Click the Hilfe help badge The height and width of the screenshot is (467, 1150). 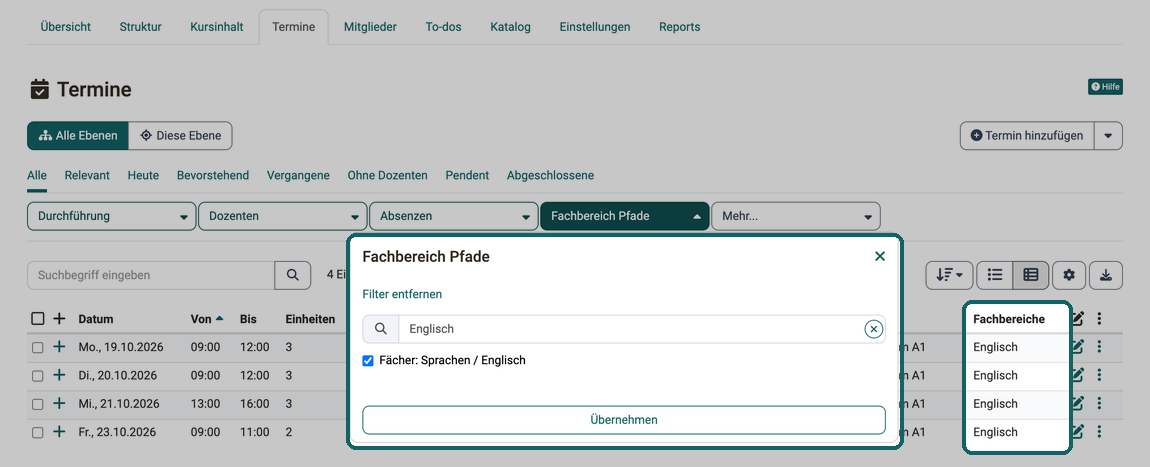[x=1105, y=87]
